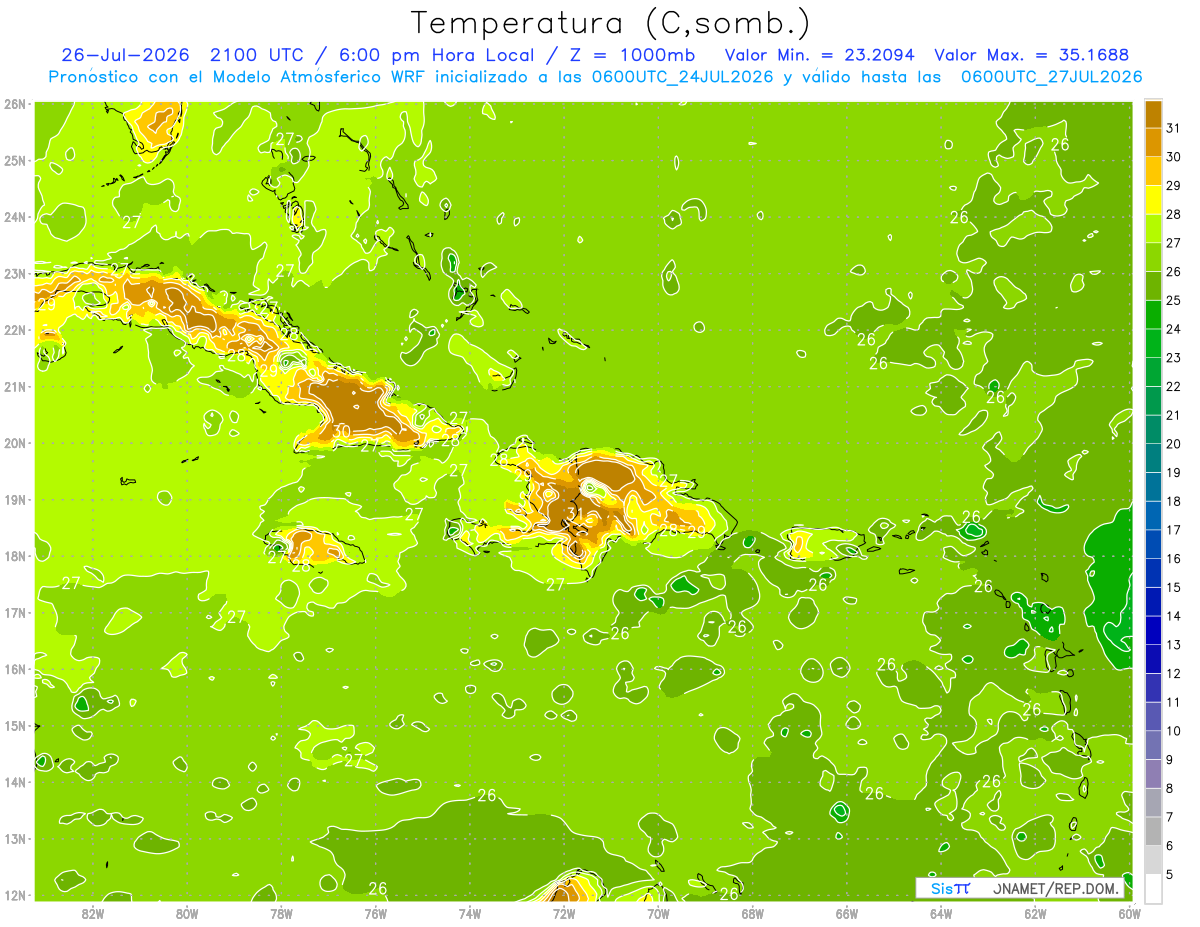
Task: Click the legend scale value 31
Action: 1173,128
